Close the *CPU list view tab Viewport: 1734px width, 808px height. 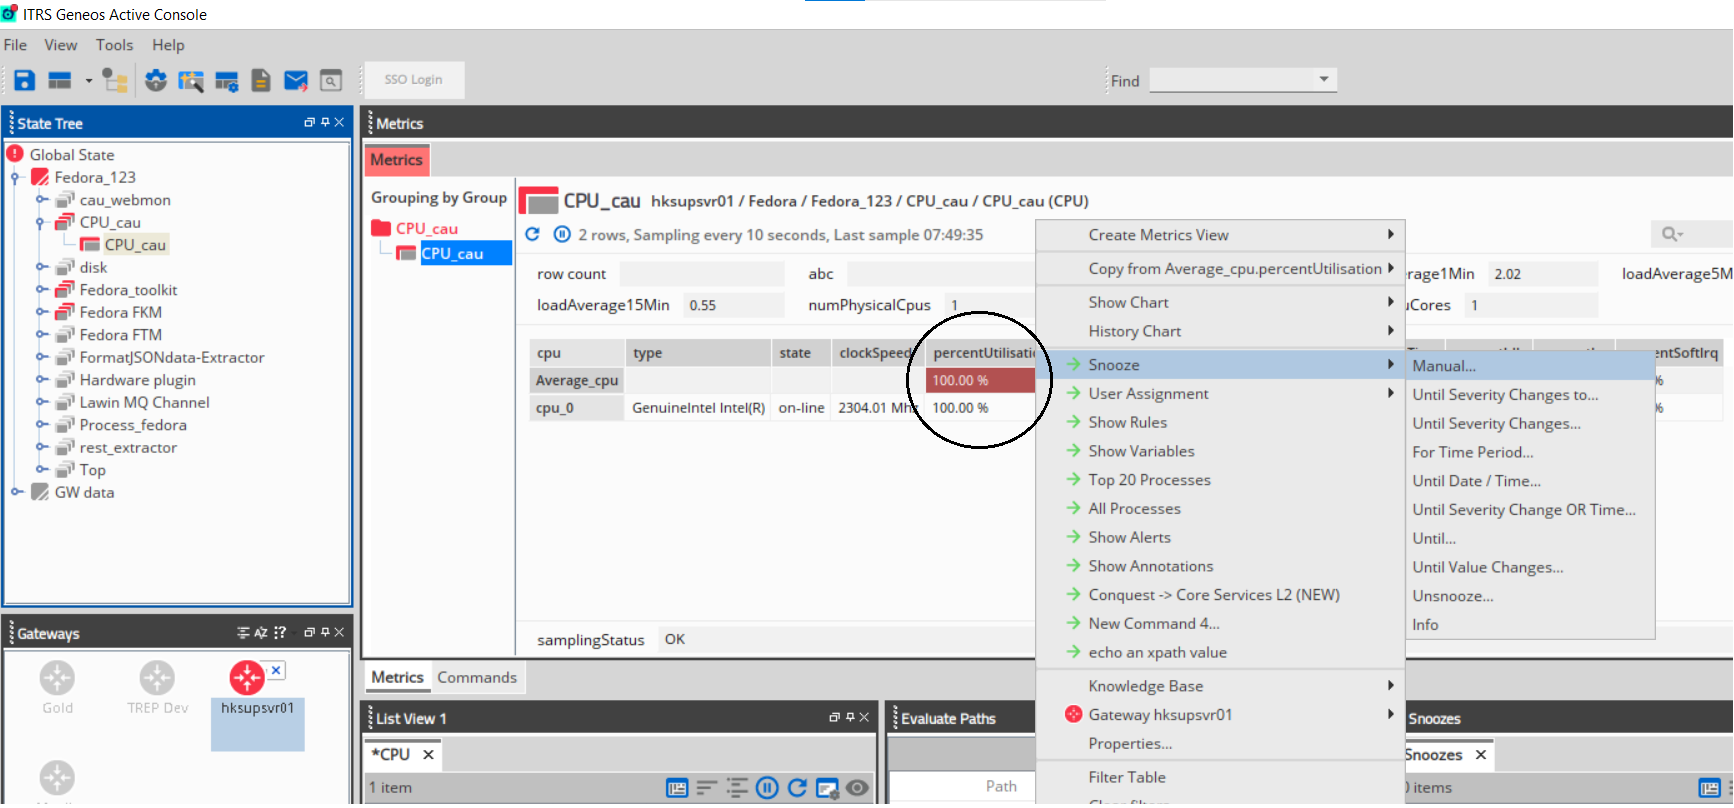(428, 755)
